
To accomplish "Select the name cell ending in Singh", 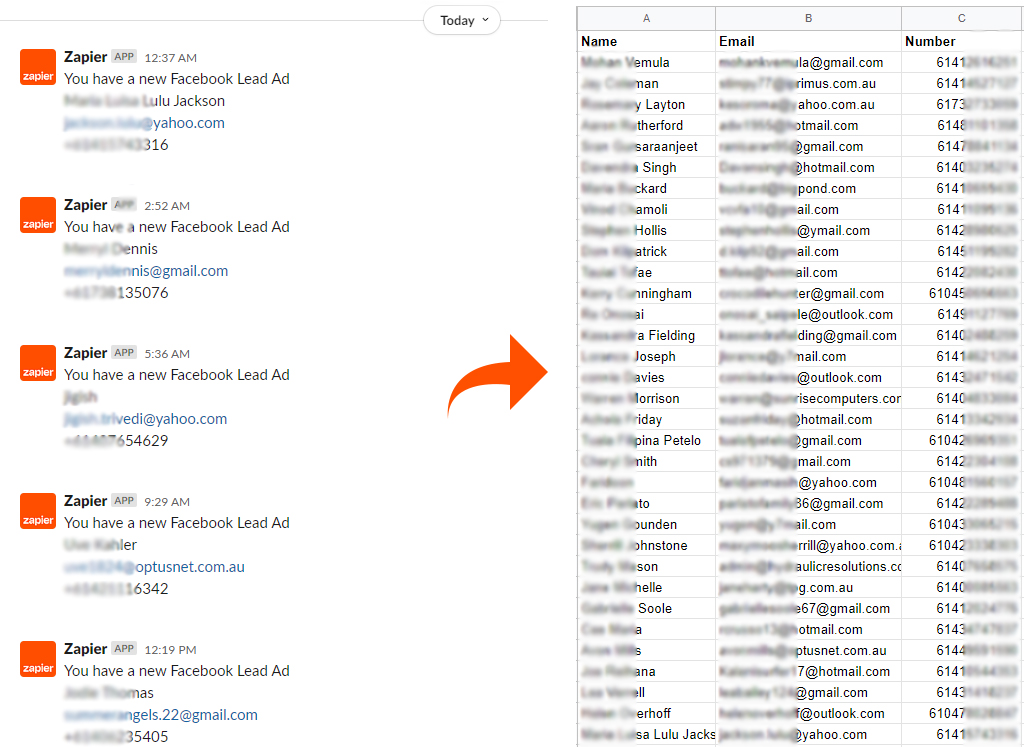I will pyautogui.click(x=647, y=168).
